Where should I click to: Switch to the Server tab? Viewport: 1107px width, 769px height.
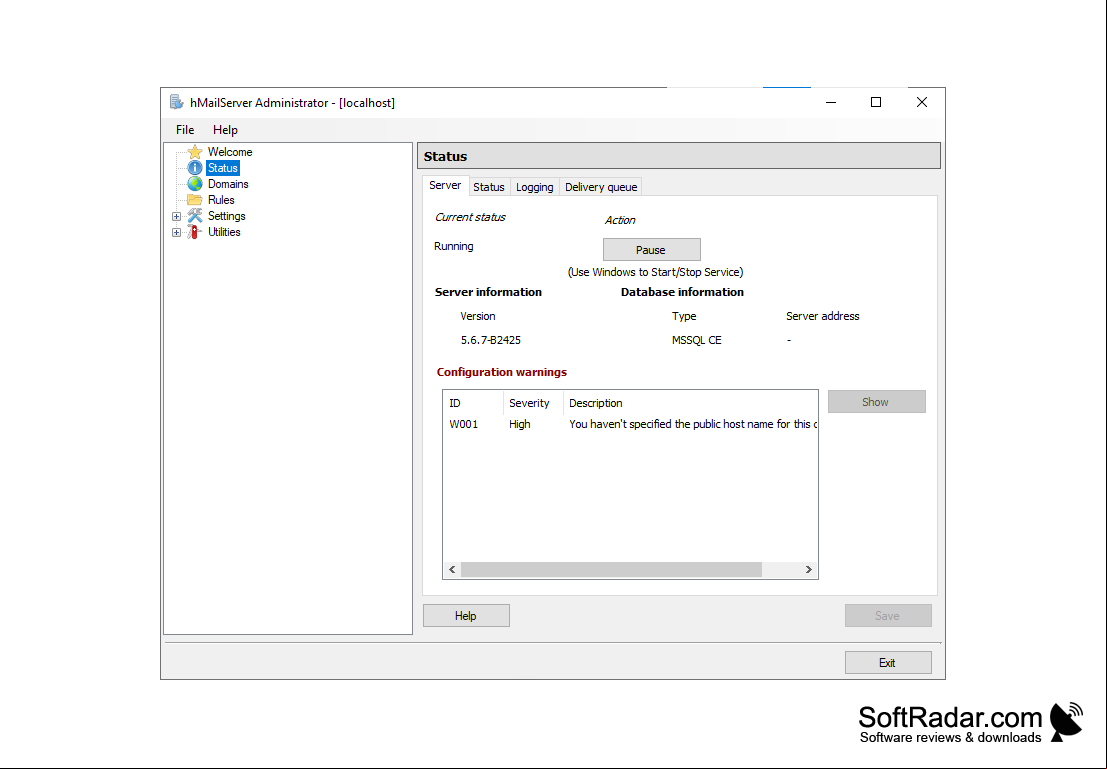(x=445, y=186)
